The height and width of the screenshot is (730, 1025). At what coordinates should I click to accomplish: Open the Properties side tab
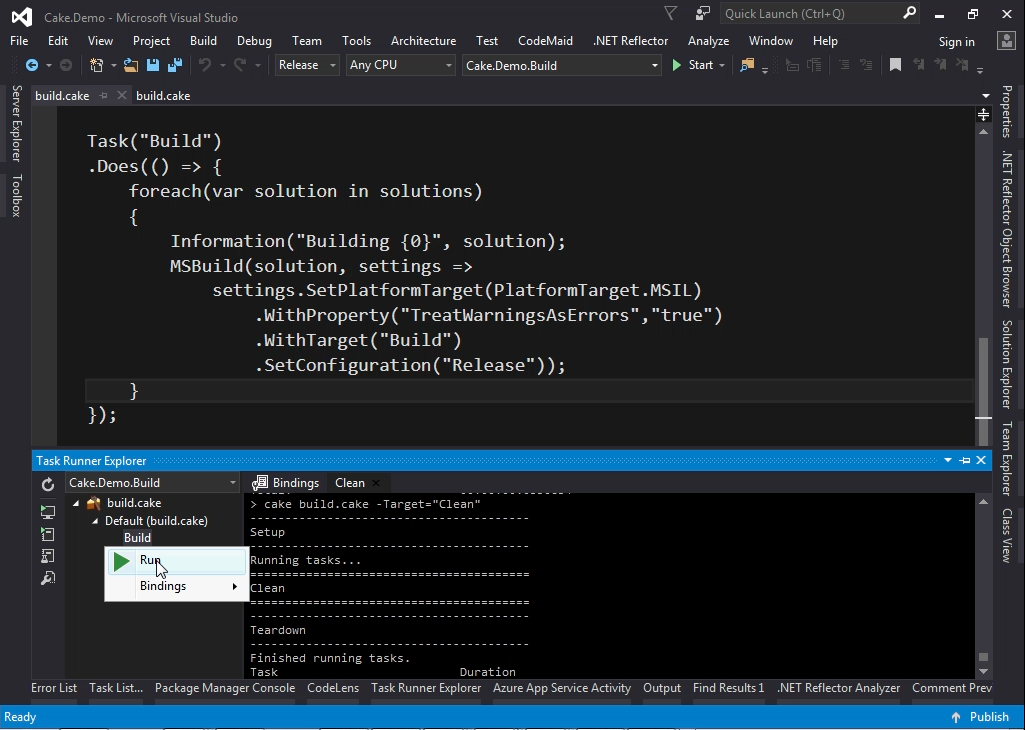coord(1007,112)
